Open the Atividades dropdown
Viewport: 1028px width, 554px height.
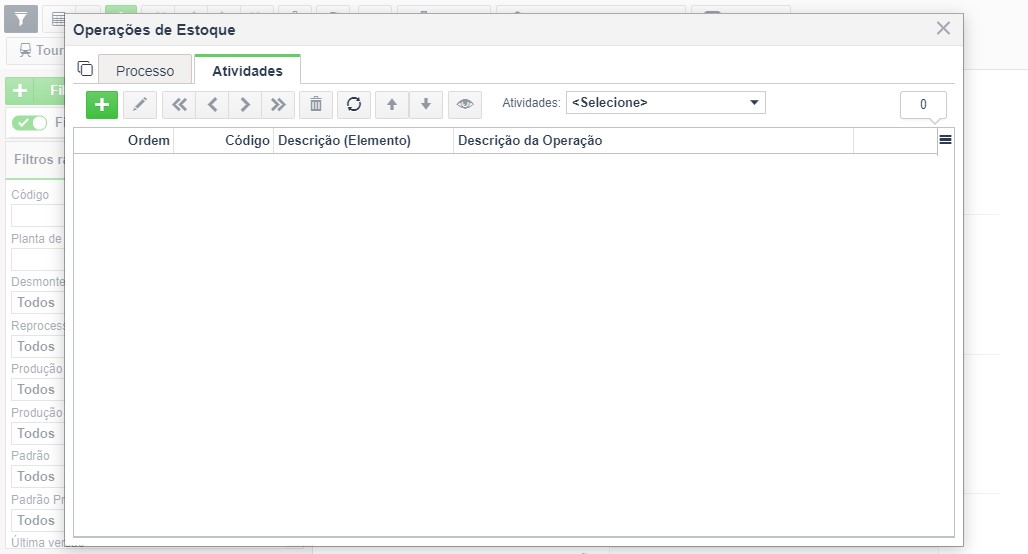[665, 103]
